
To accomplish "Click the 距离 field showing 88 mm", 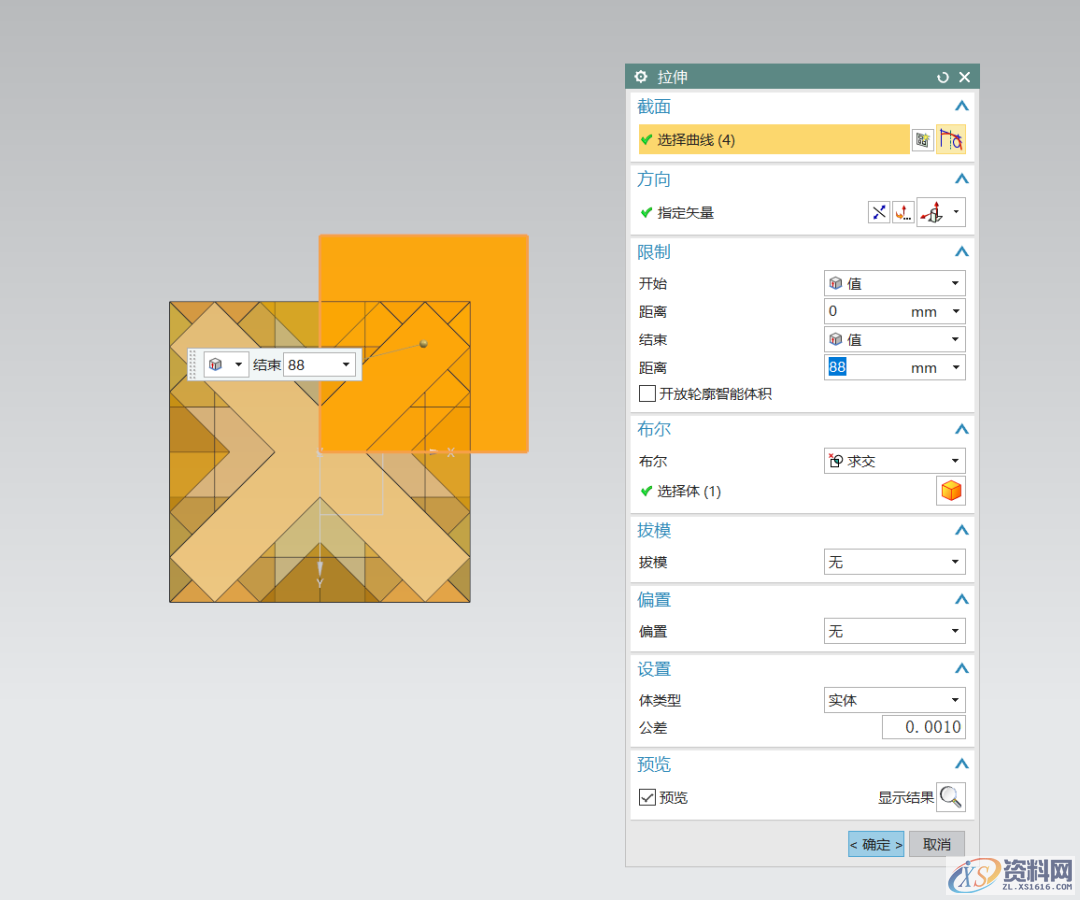I will tap(880, 367).
